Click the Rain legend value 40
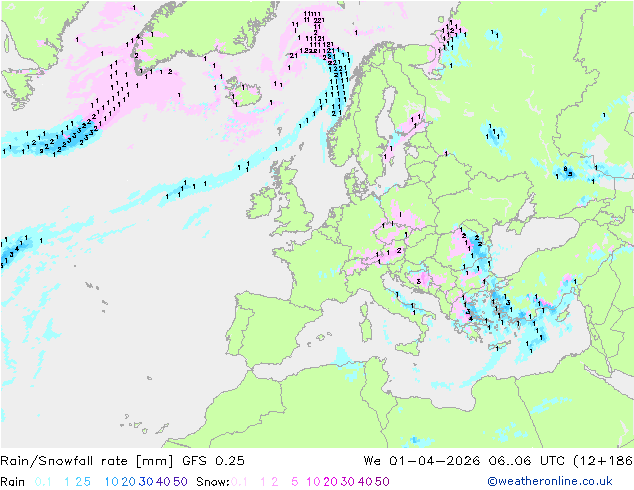 point(163,482)
